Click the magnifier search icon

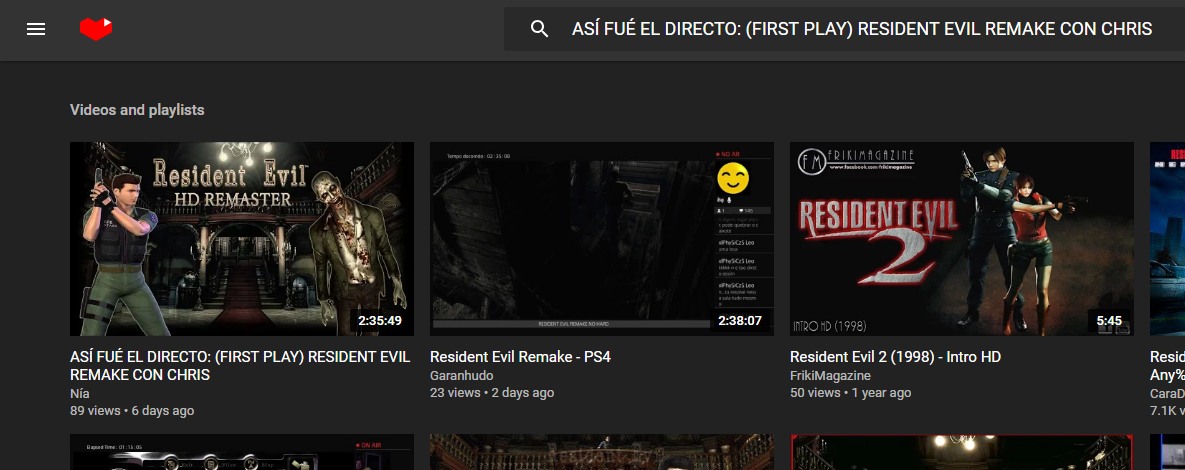point(540,29)
